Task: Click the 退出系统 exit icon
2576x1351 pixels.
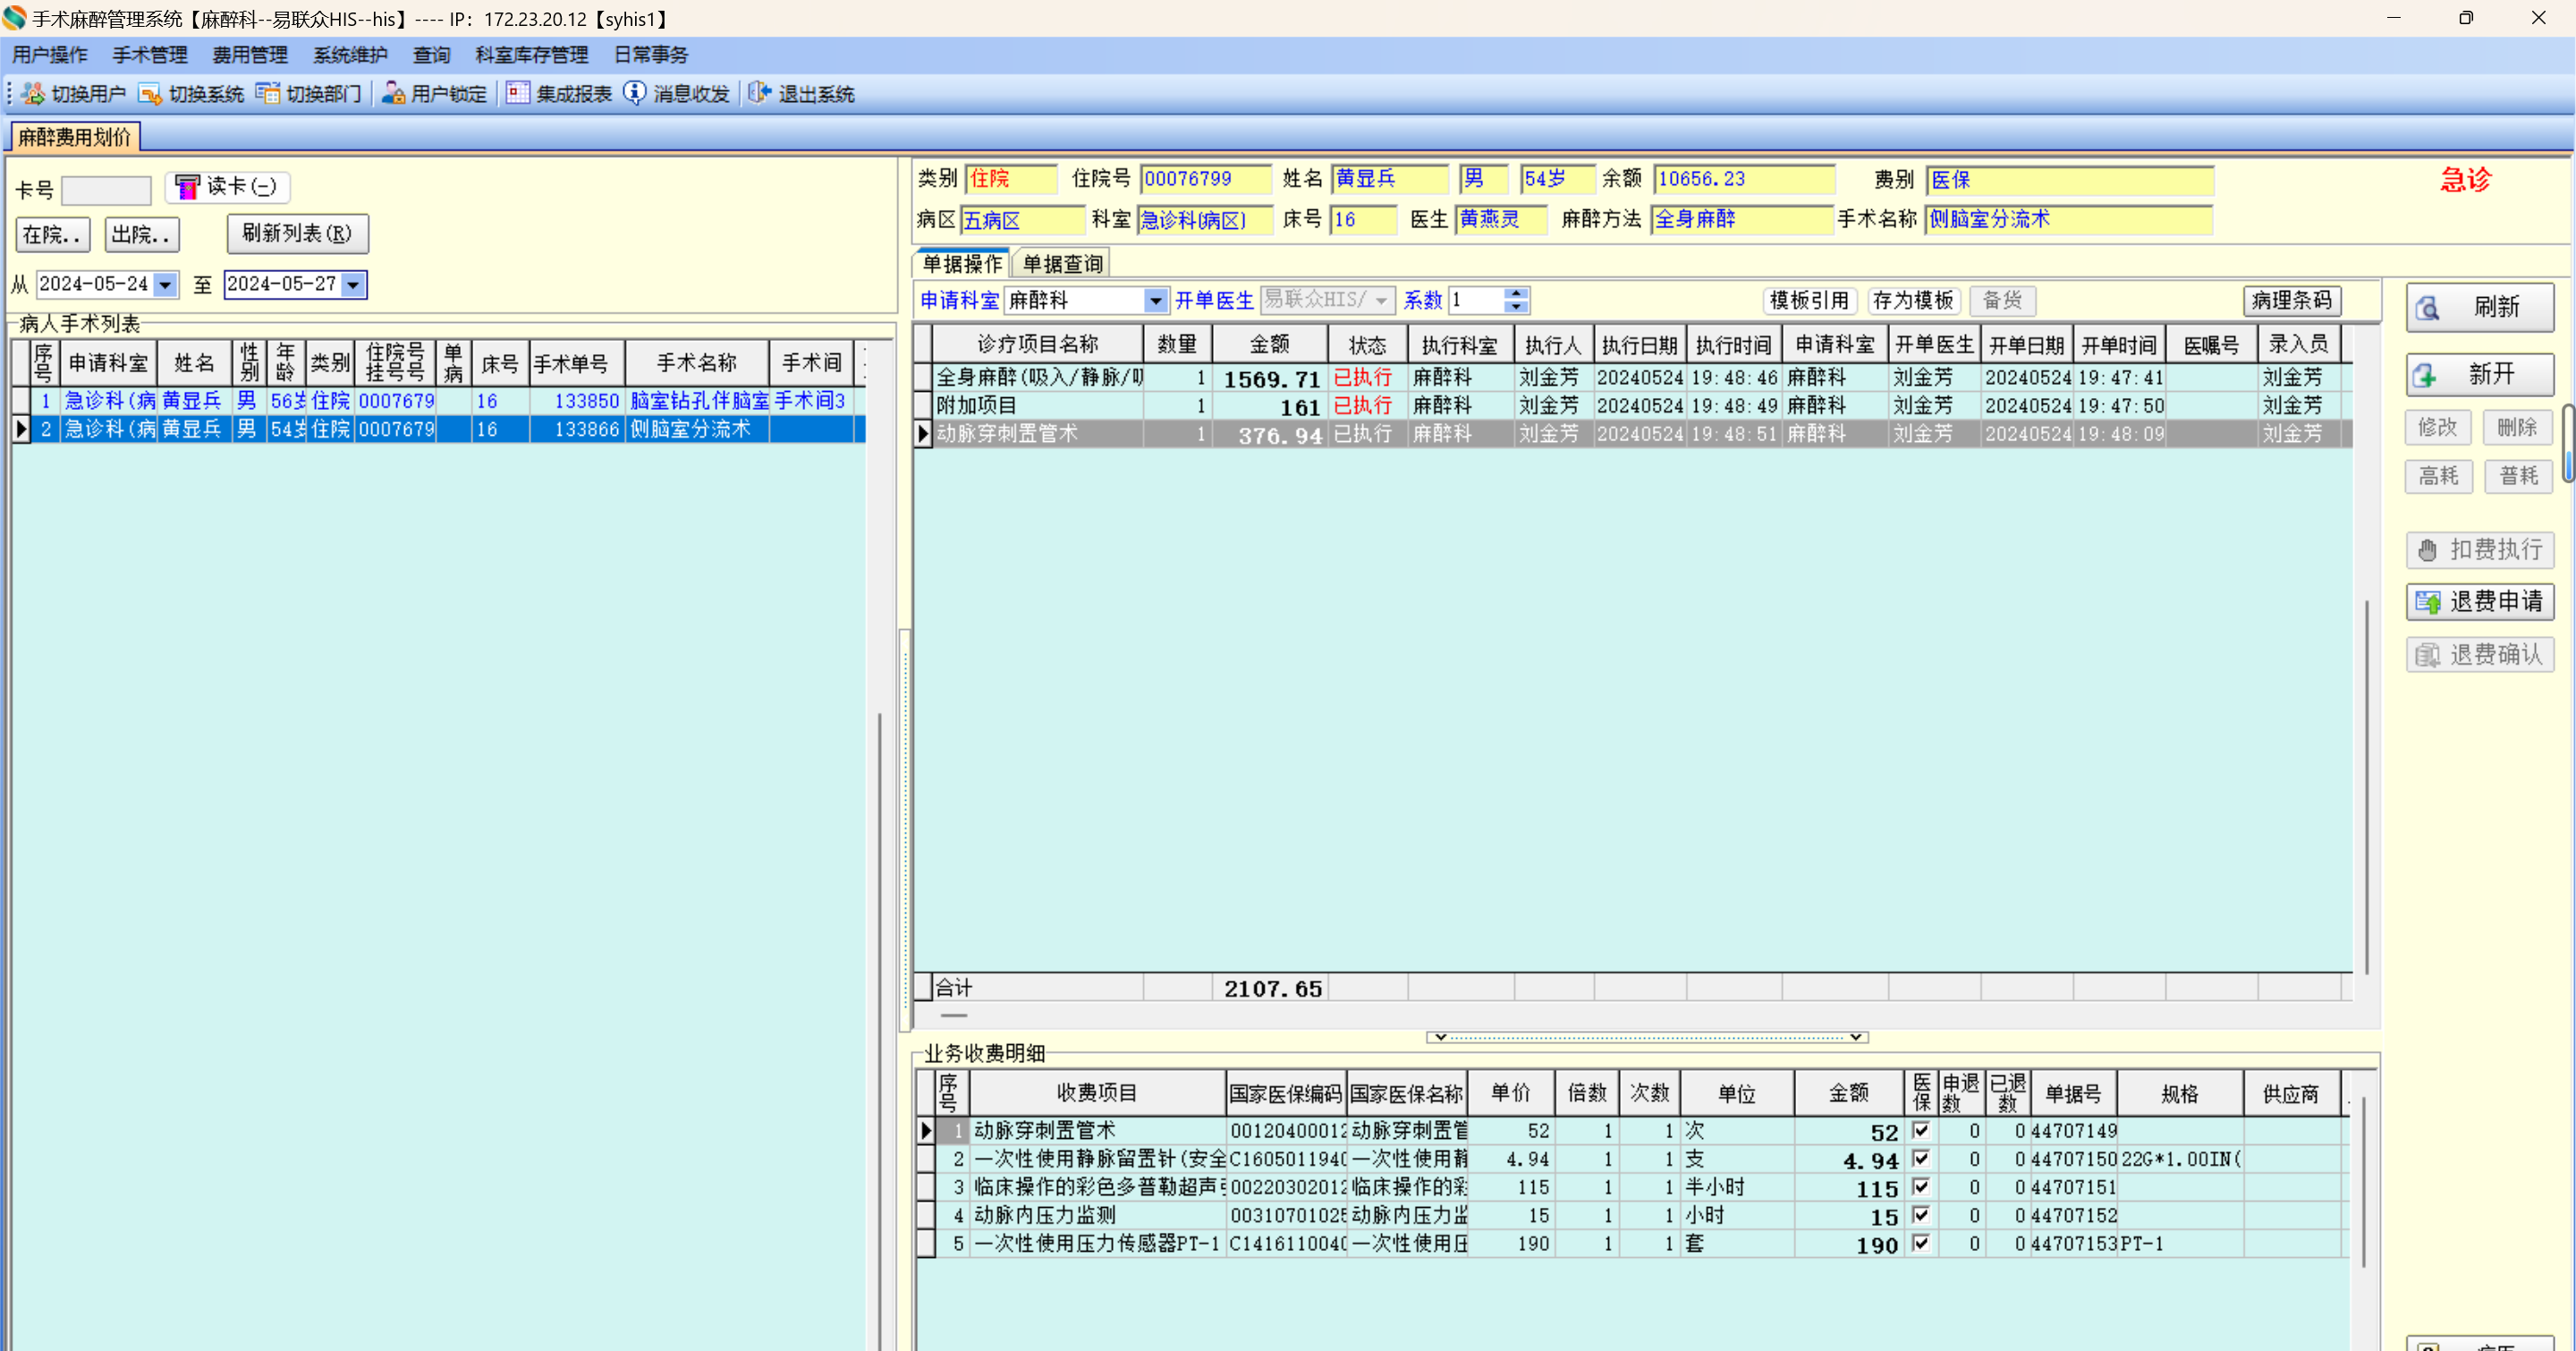Action: pos(760,93)
